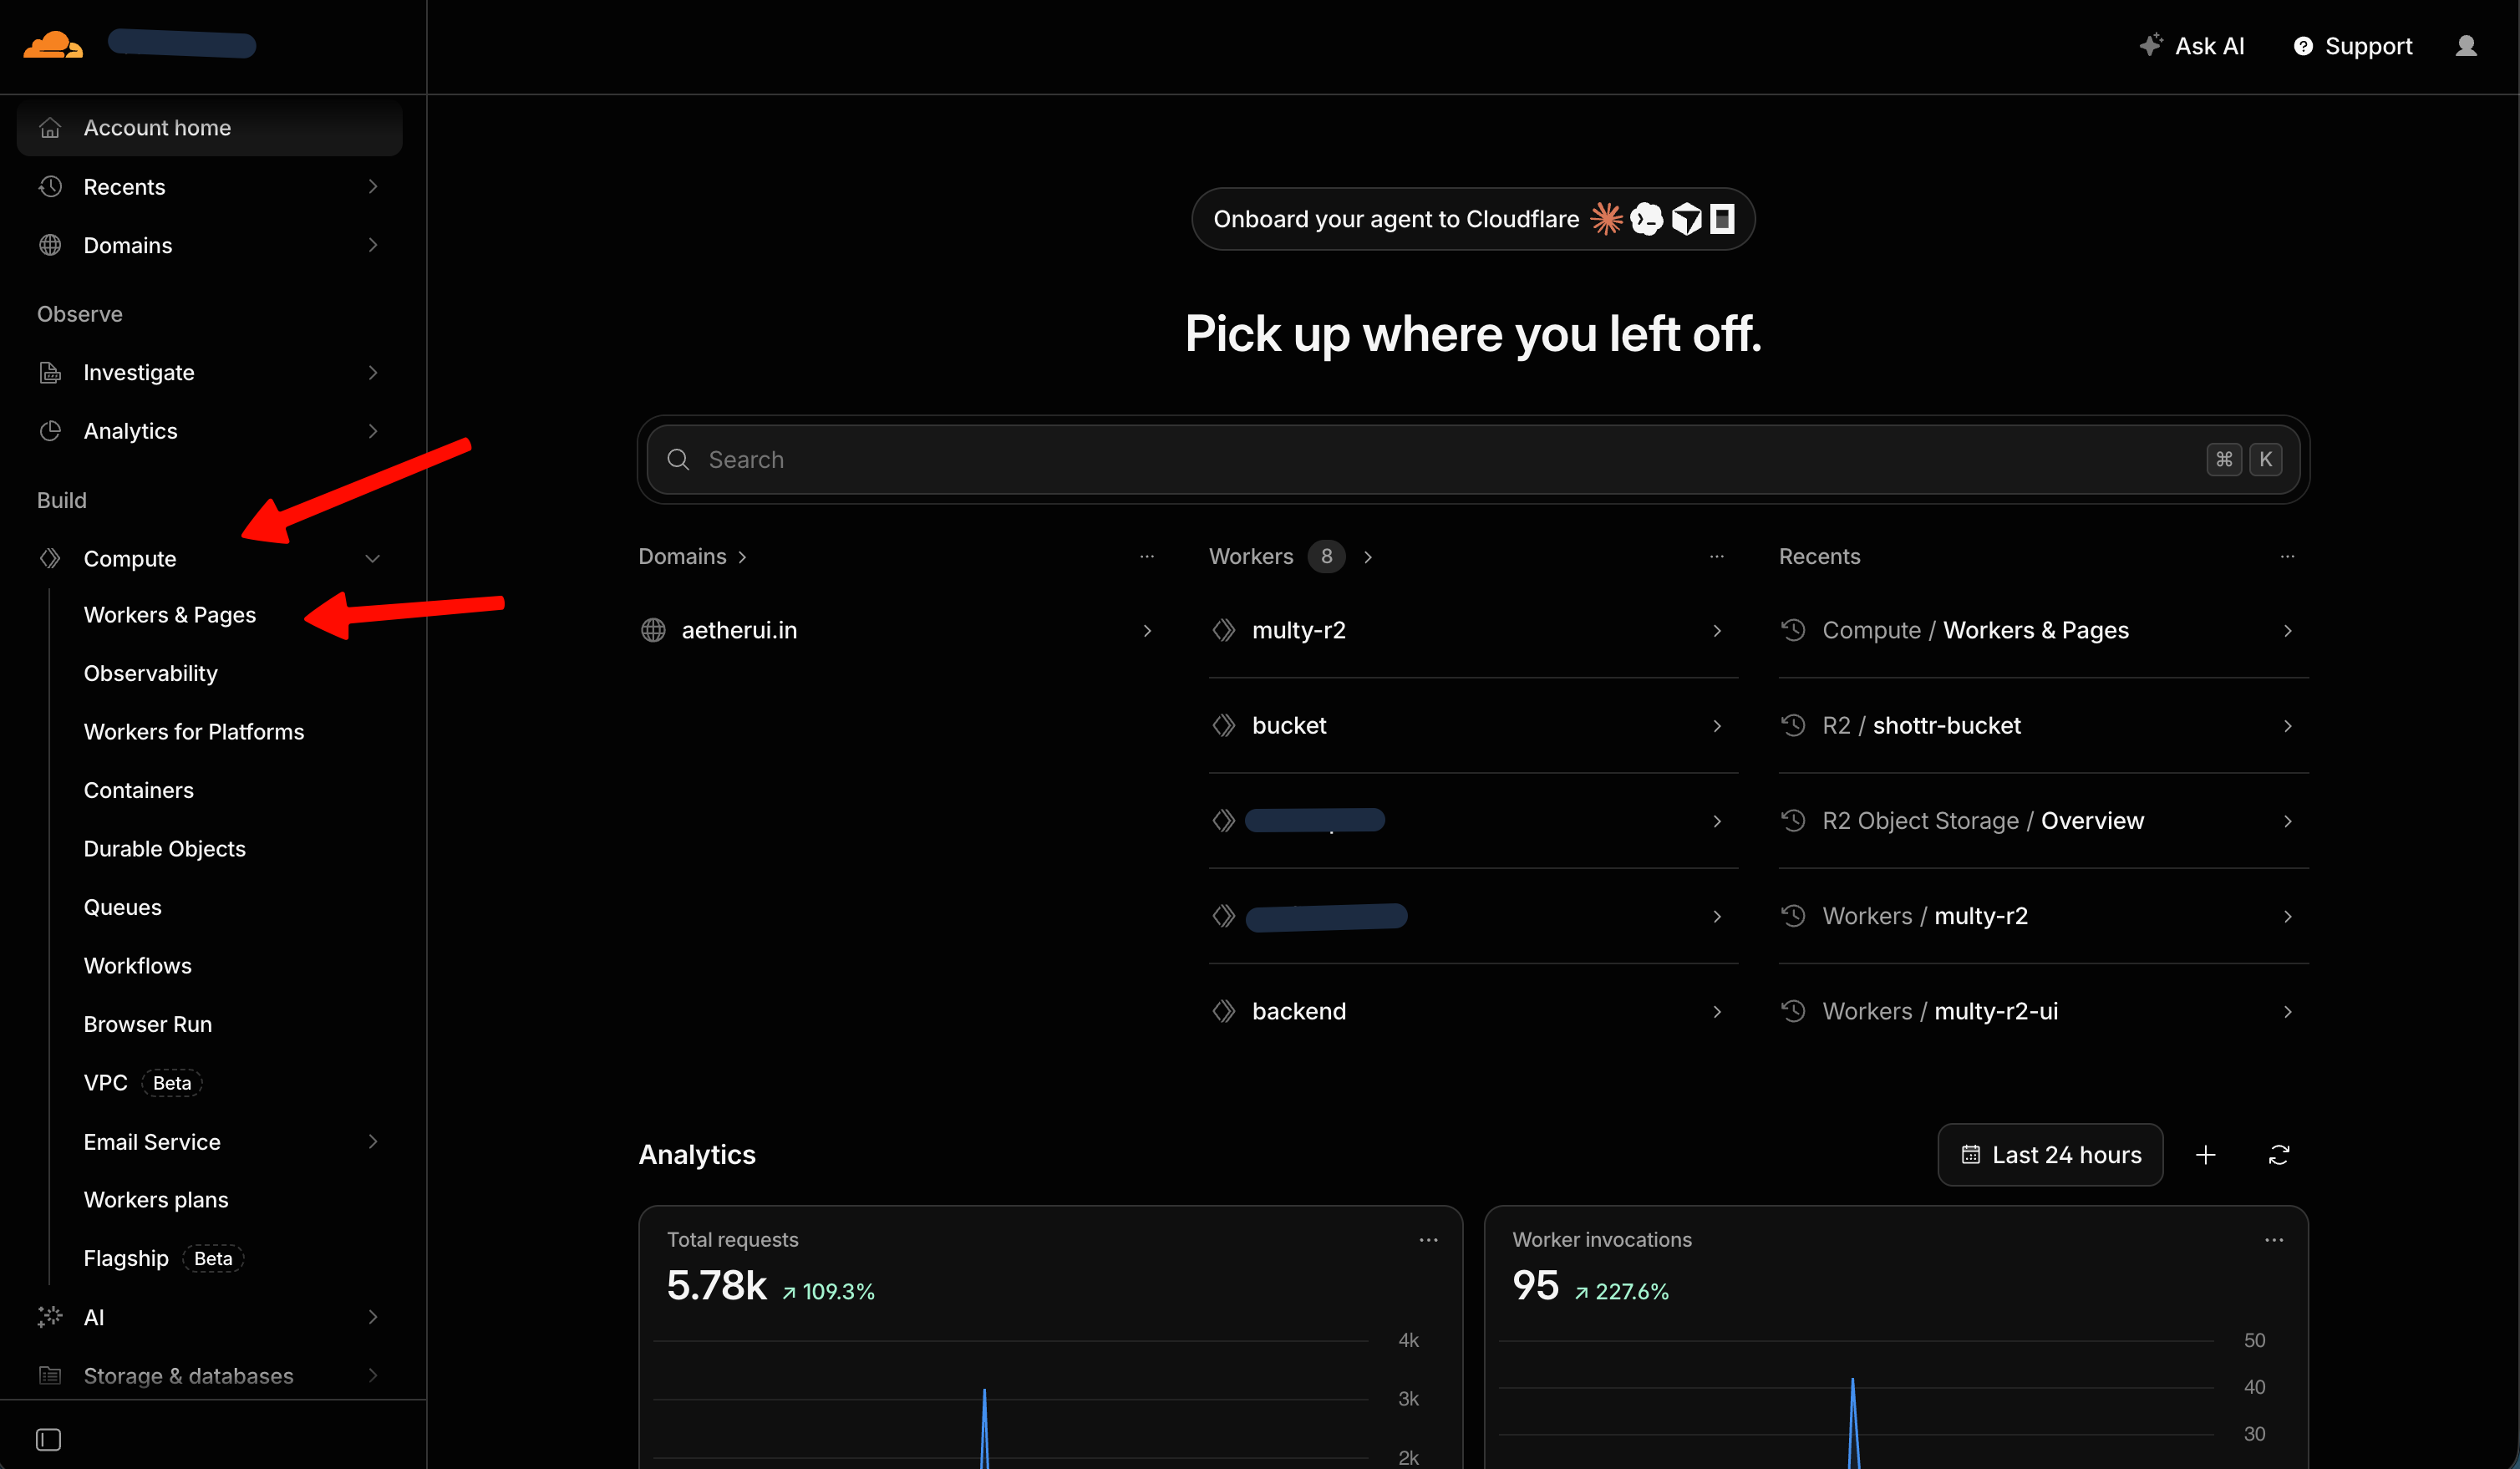Screen dimensions: 2520x1469
Task: Open the backend worker row
Action: click(1473, 1011)
